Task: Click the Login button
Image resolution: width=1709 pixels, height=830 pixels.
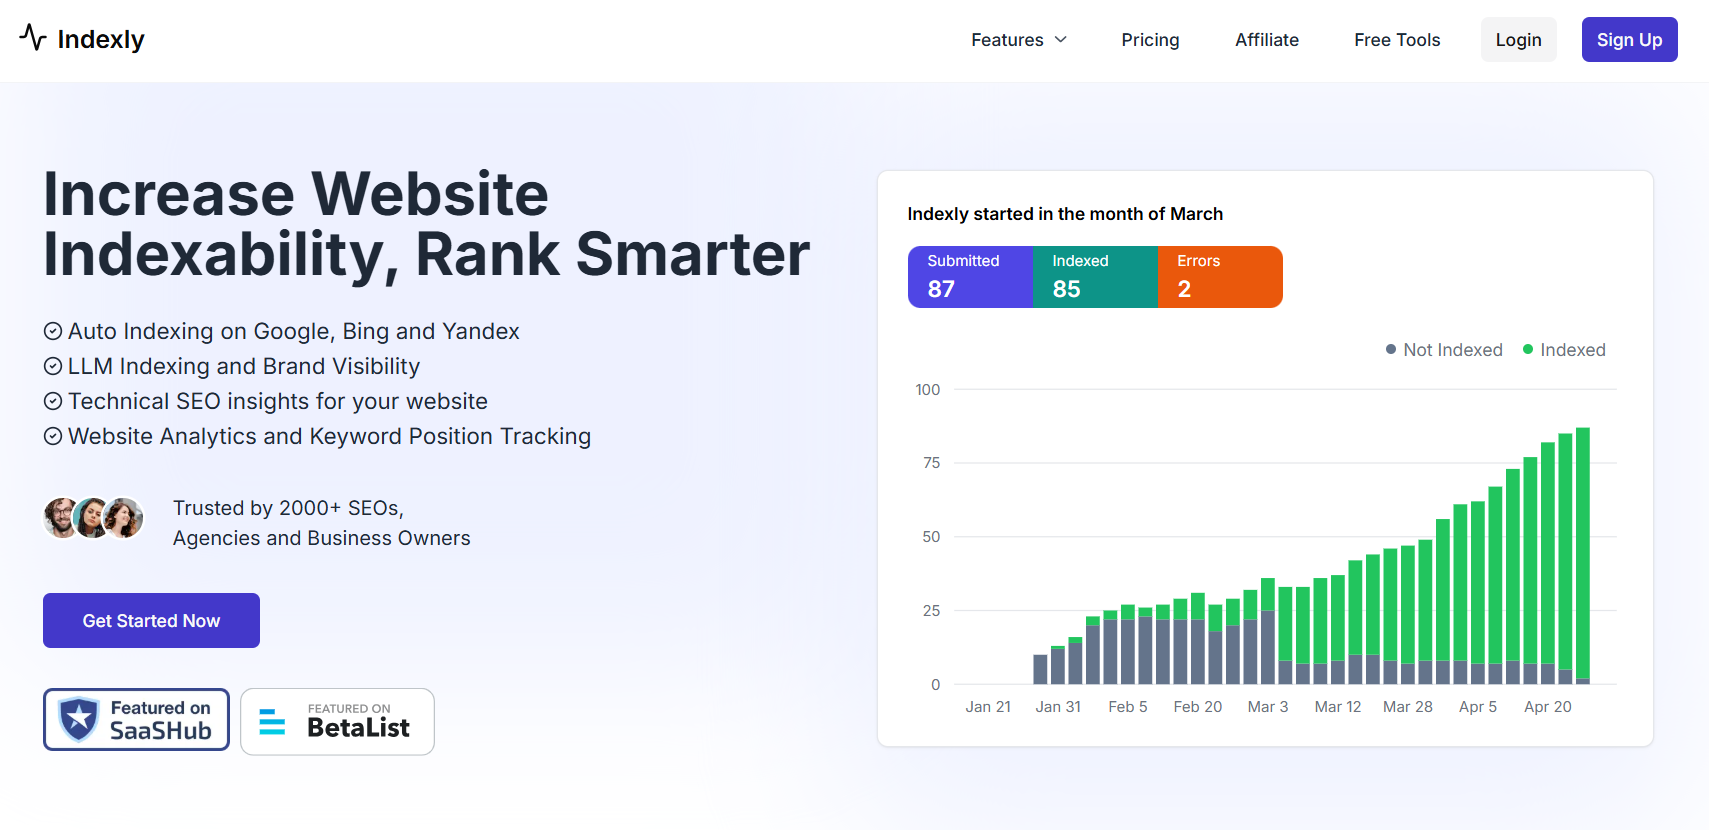Action: [1518, 40]
